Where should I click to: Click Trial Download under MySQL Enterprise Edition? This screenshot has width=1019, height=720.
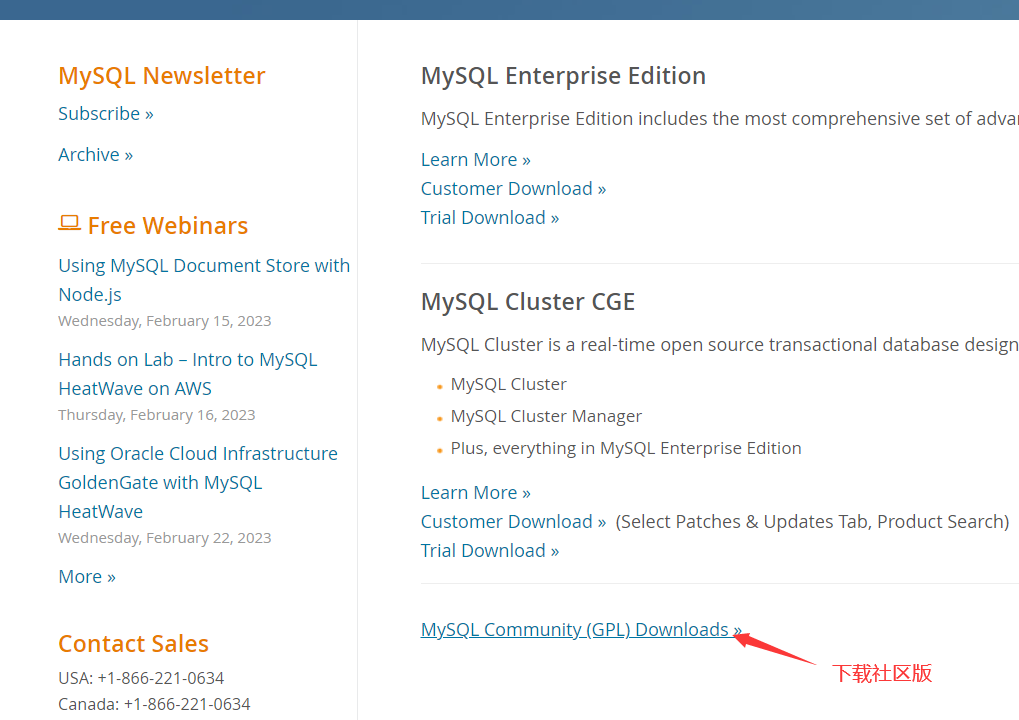click(490, 218)
